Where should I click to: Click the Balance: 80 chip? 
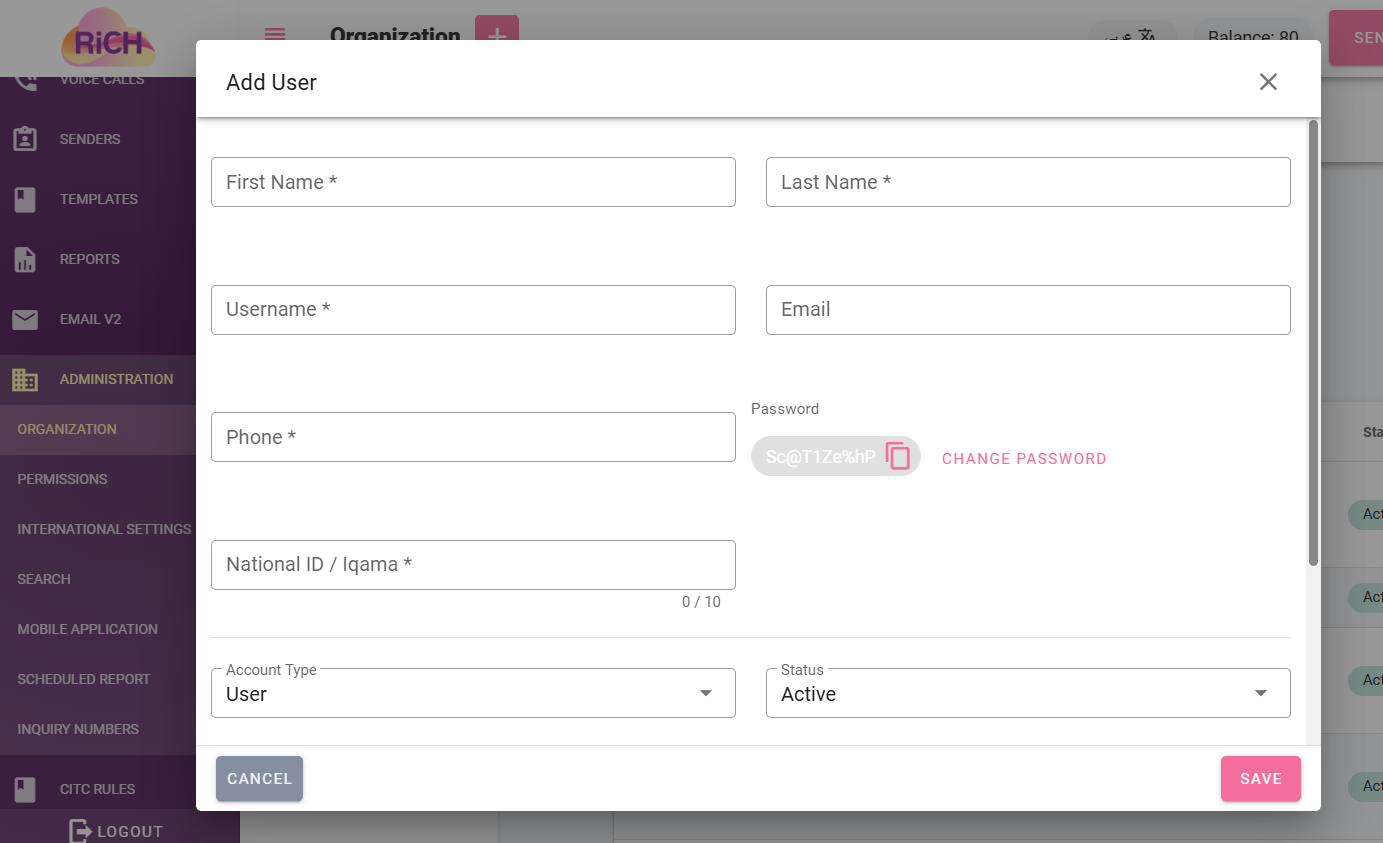(1253, 37)
